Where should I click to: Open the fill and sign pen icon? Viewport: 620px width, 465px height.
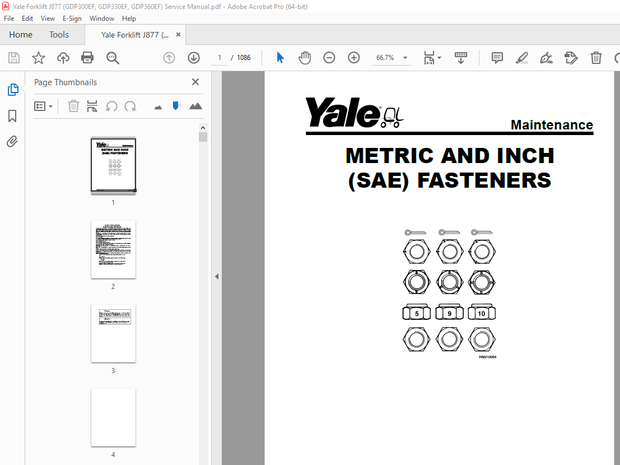click(546, 58)
